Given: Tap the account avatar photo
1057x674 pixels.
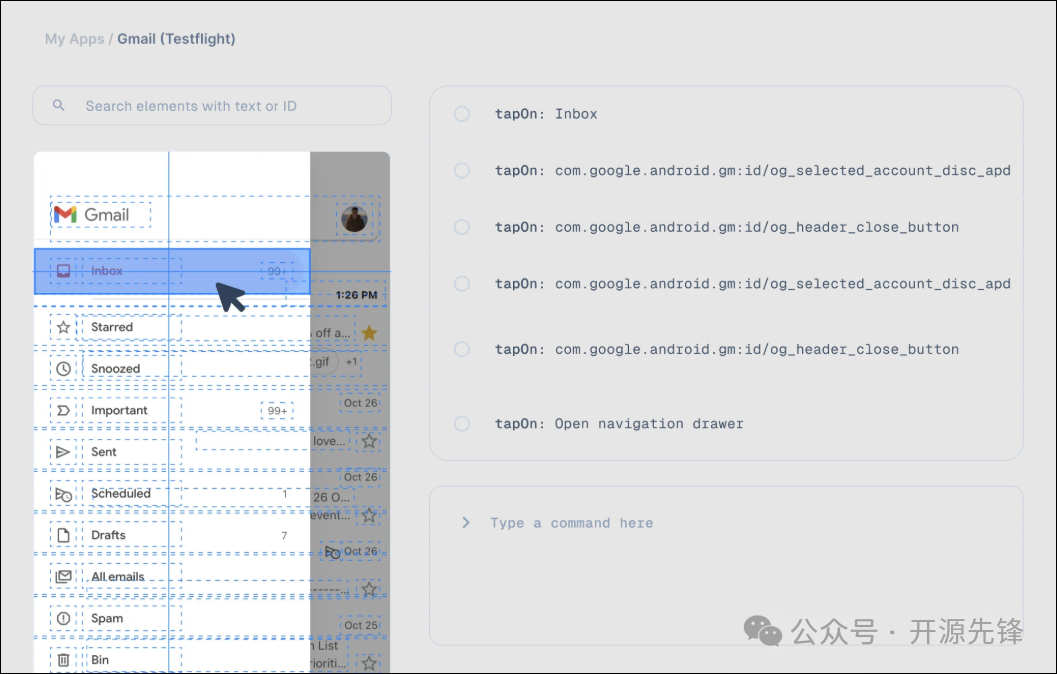Looking at the screenshot, I should (354, 219).
